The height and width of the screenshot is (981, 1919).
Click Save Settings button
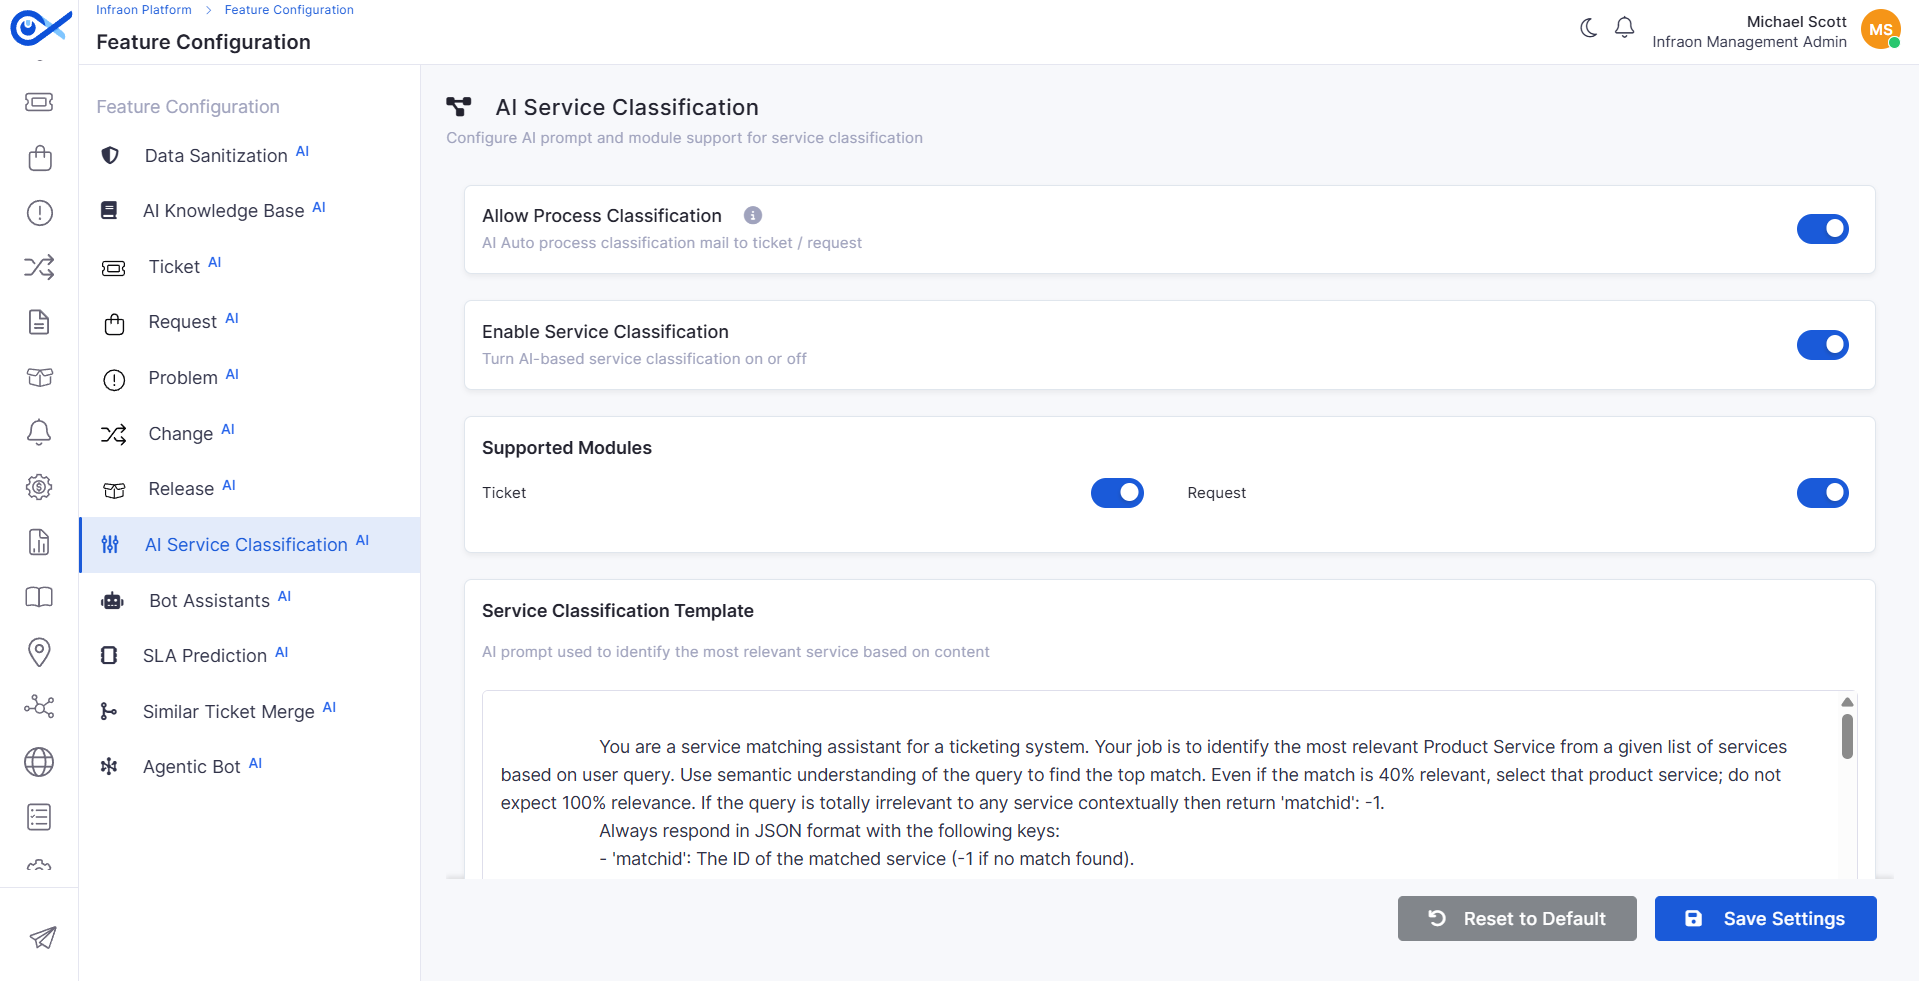[x=1765, y=918]
